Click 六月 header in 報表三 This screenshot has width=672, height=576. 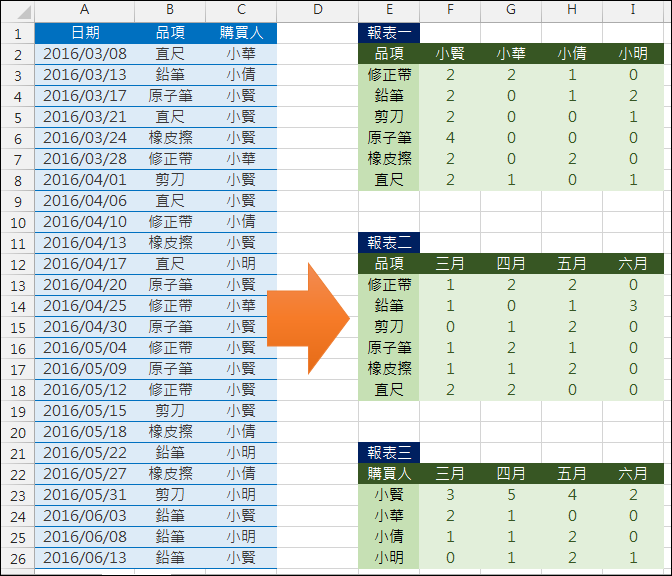(x=633, y=474)
